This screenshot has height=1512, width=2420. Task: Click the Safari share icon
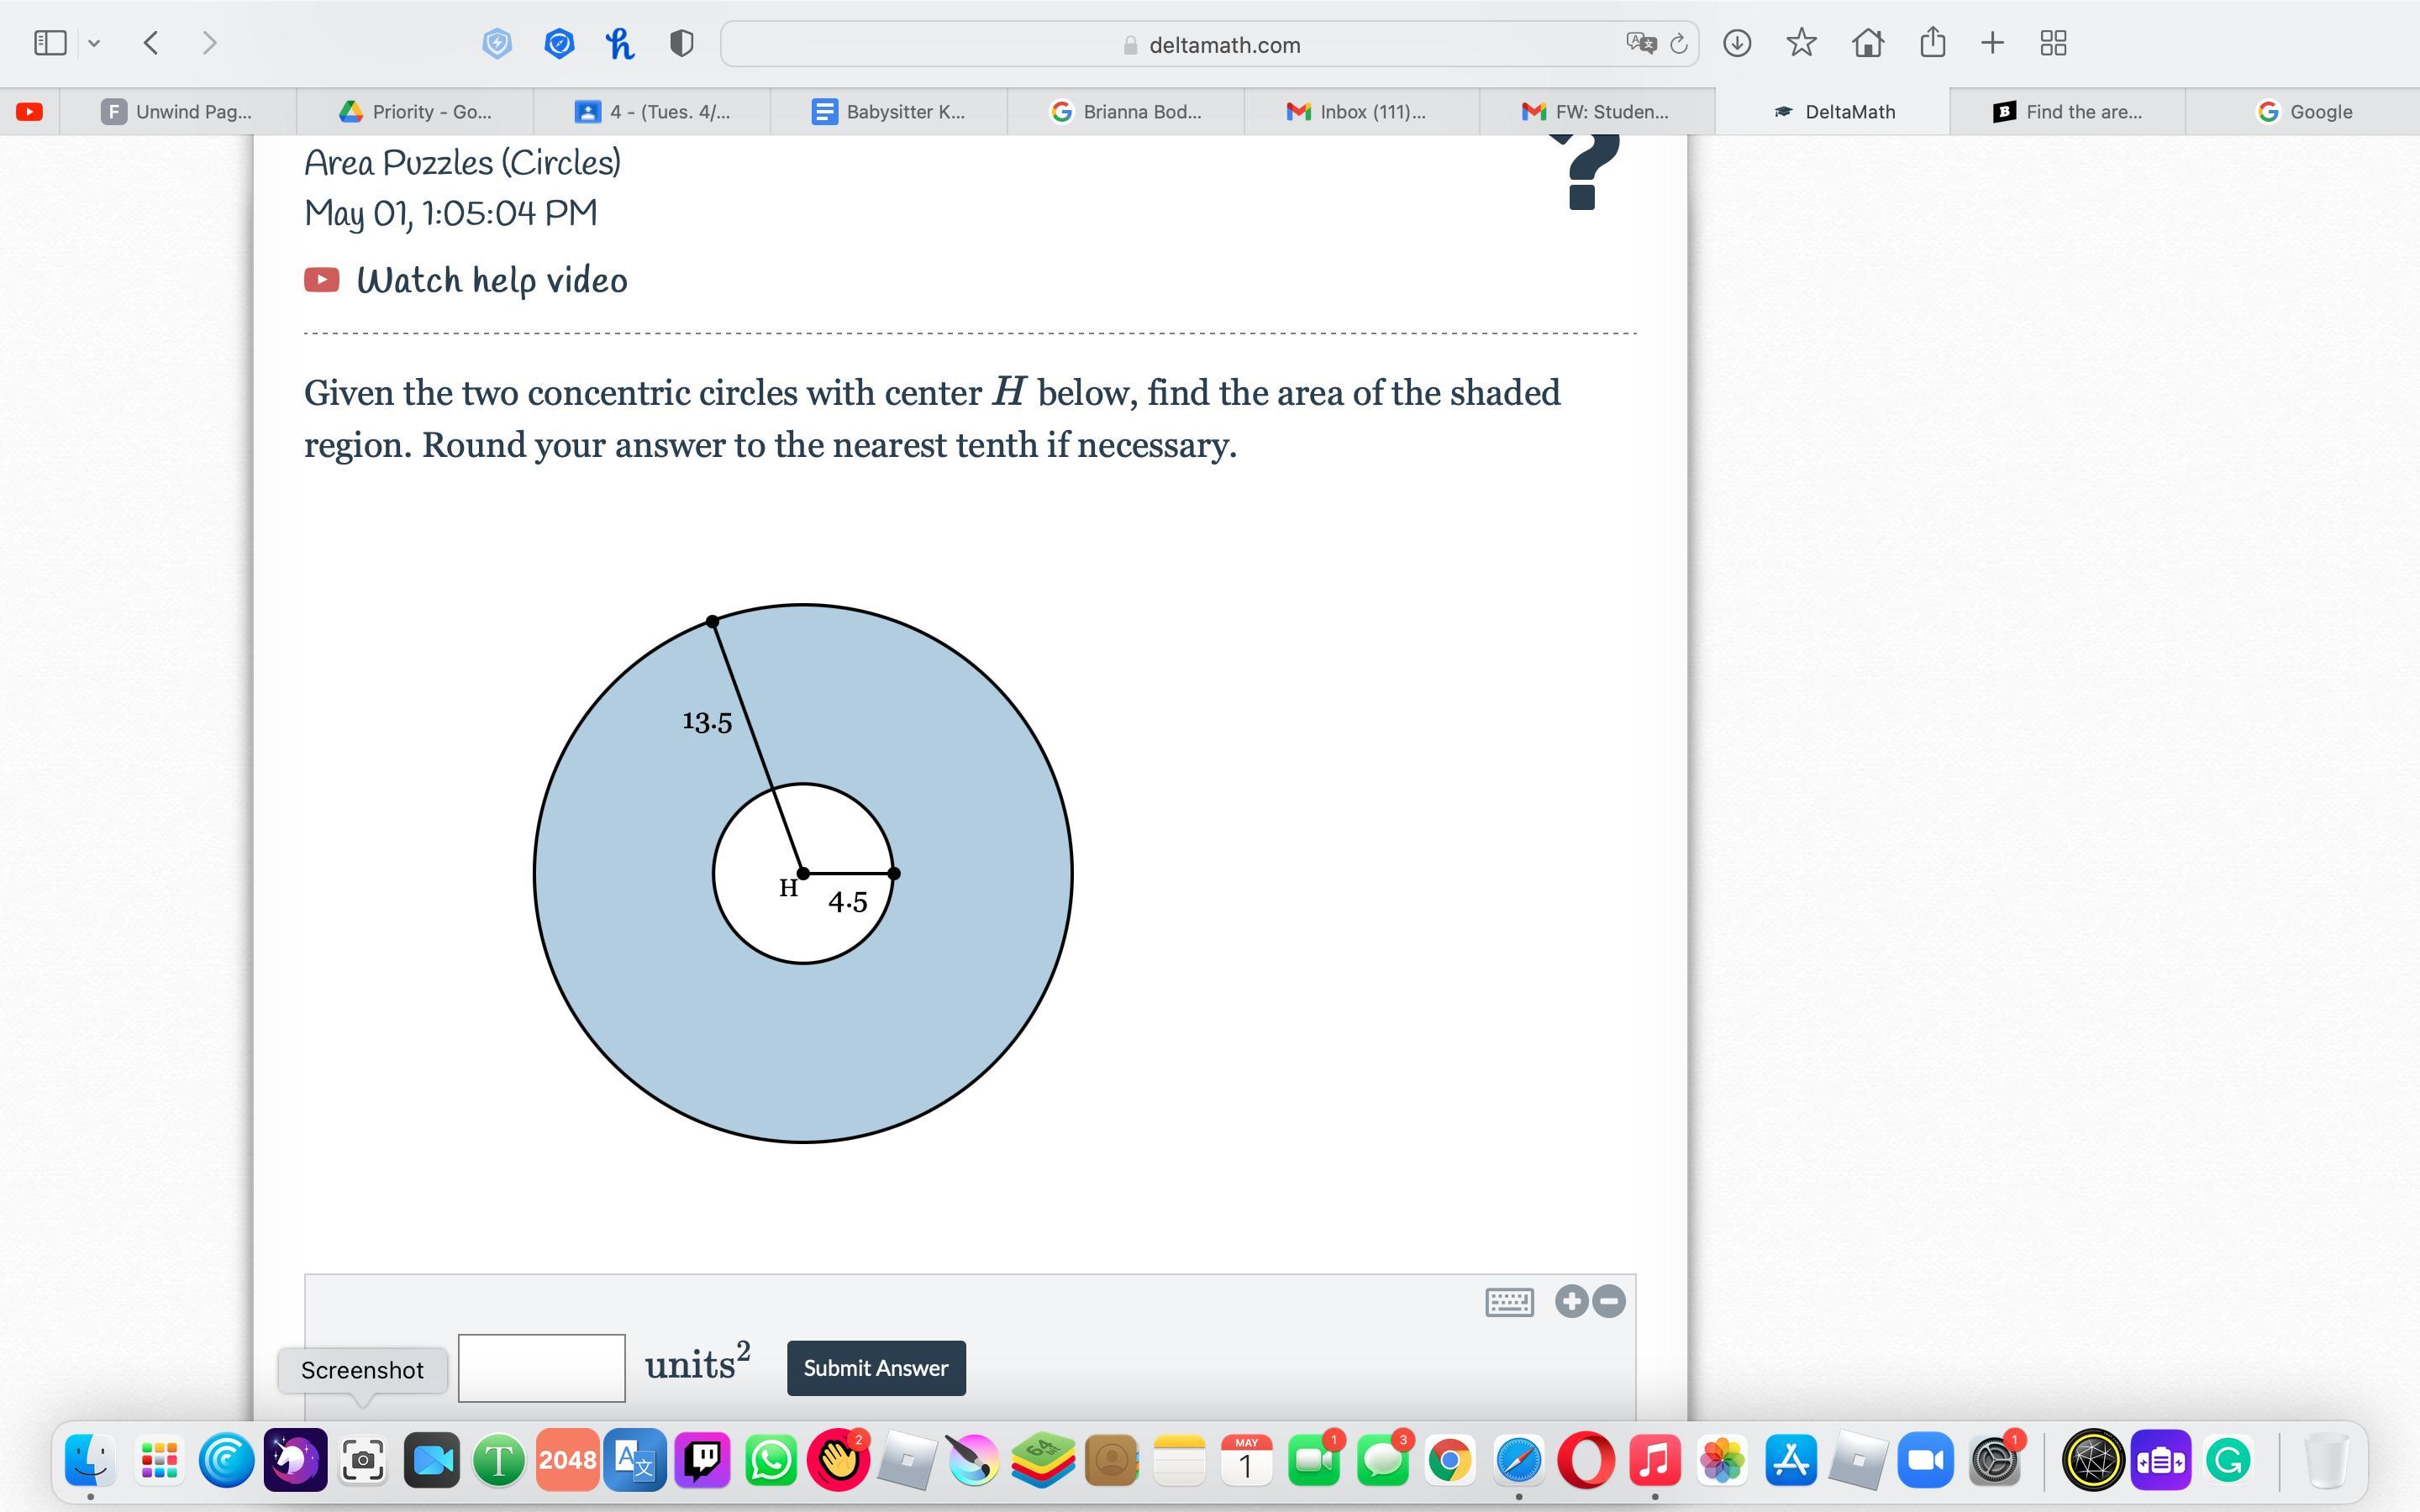1932,43
